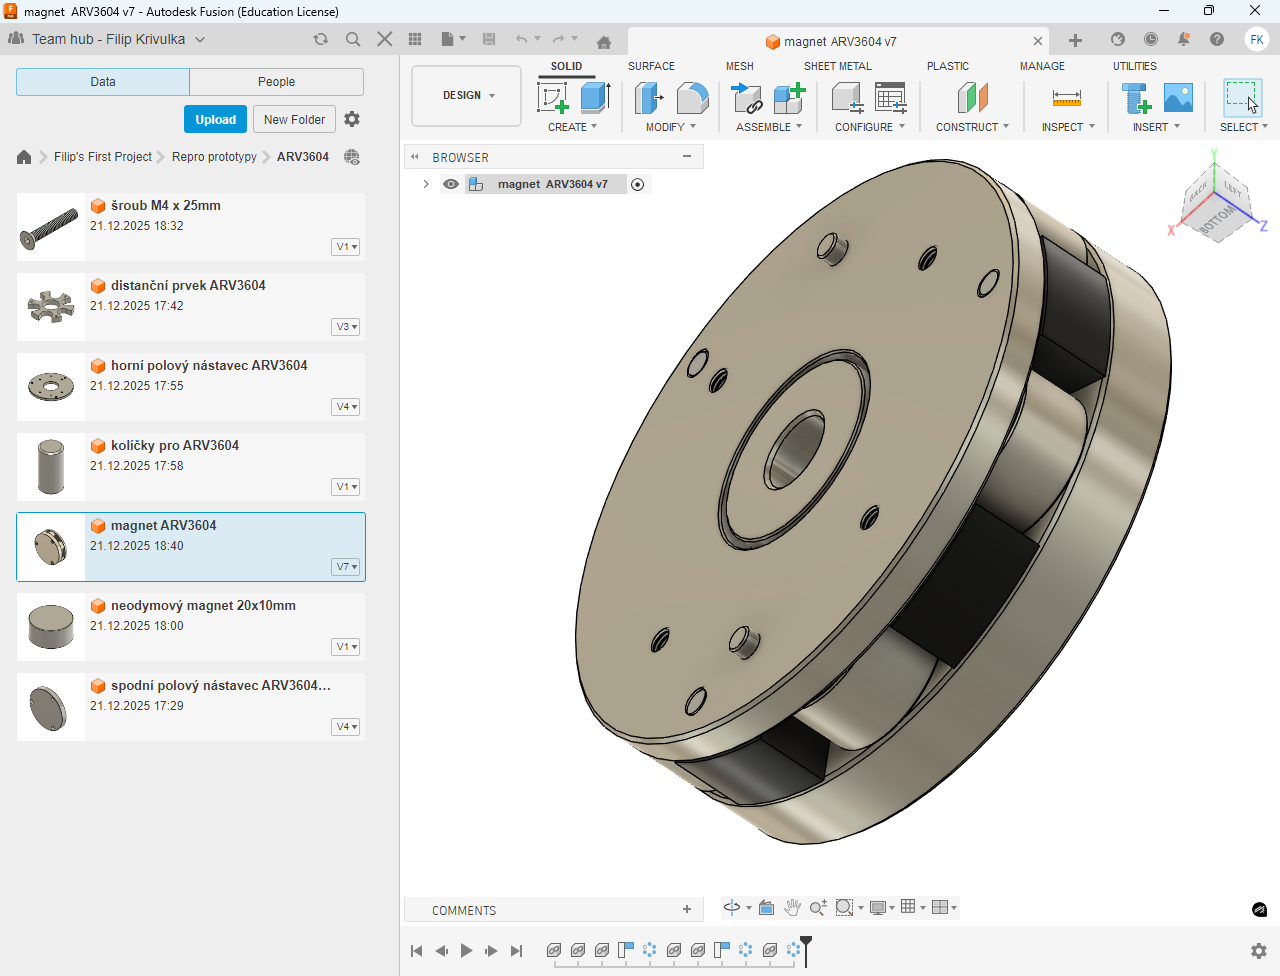1280x976 pixels.
Task: Select the Extrude tool icon
Action: [595, 98]
